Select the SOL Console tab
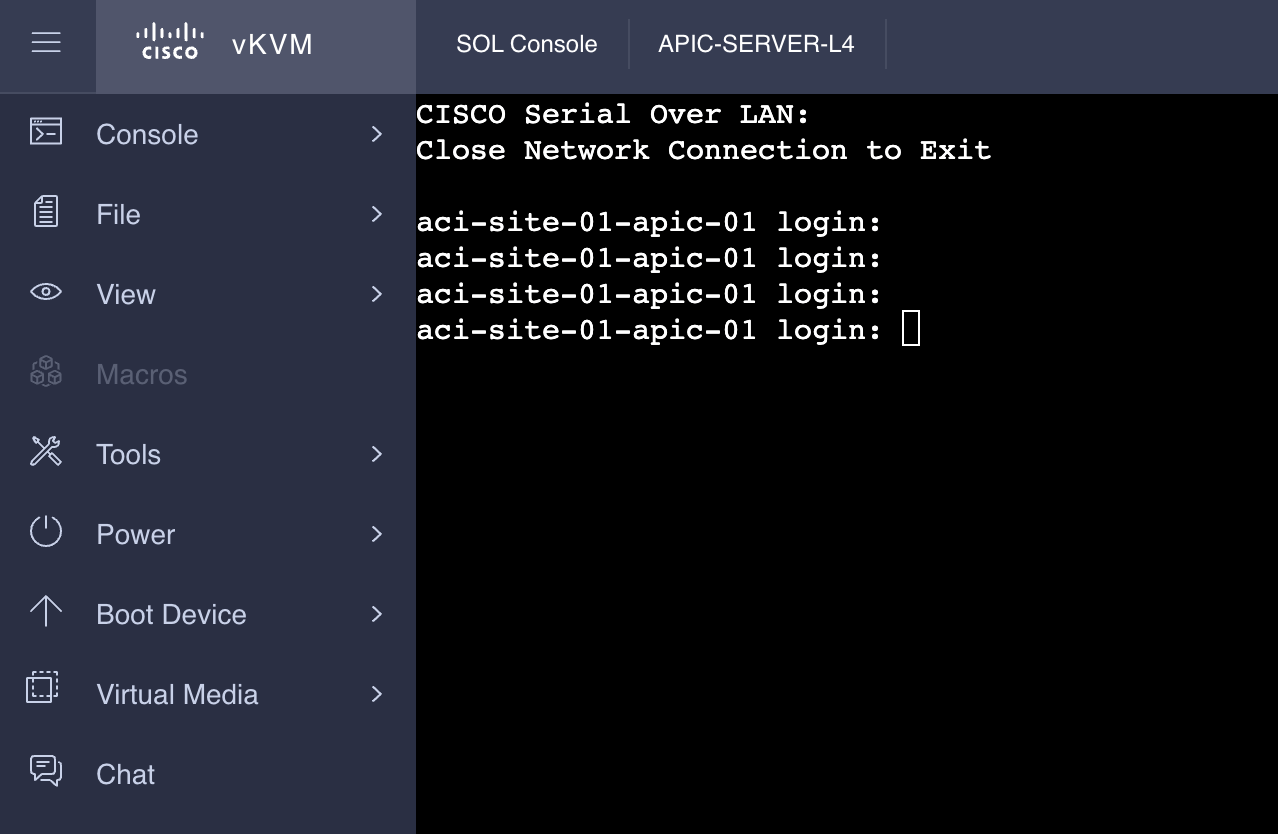The height and width of the screenshot is (834, 1278). pyautogui.click(x=526, y=44)
